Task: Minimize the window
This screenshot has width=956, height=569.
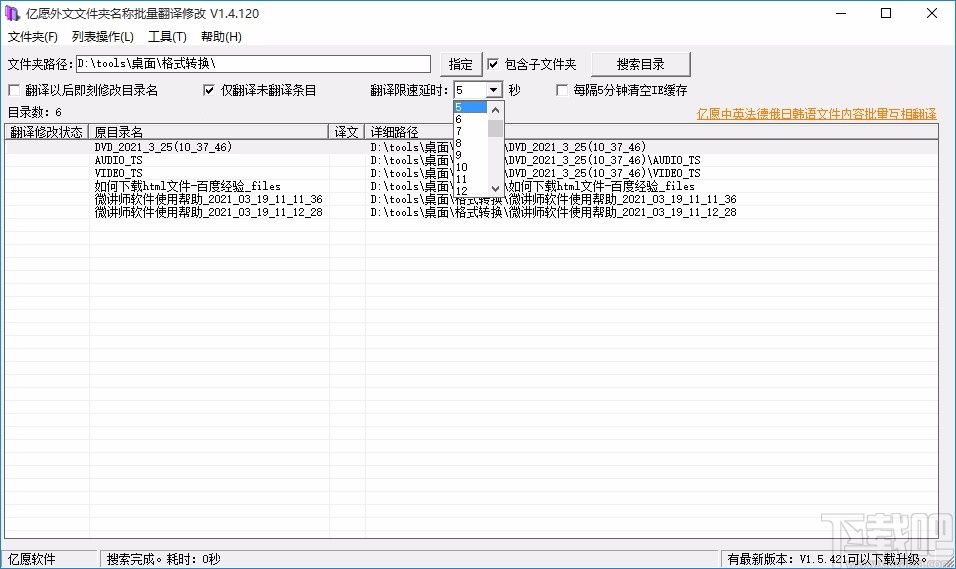Action: tap(841, 13)
